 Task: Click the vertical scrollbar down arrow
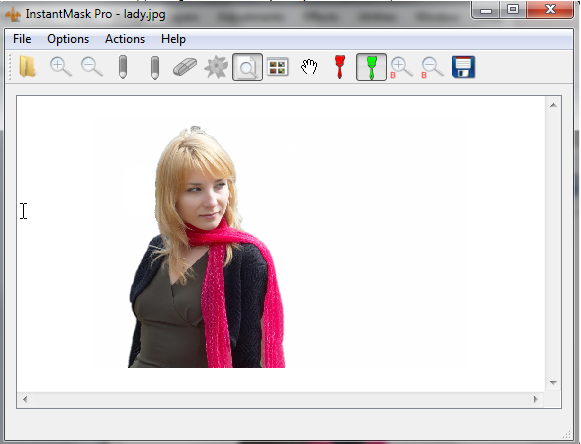[553, 382]
